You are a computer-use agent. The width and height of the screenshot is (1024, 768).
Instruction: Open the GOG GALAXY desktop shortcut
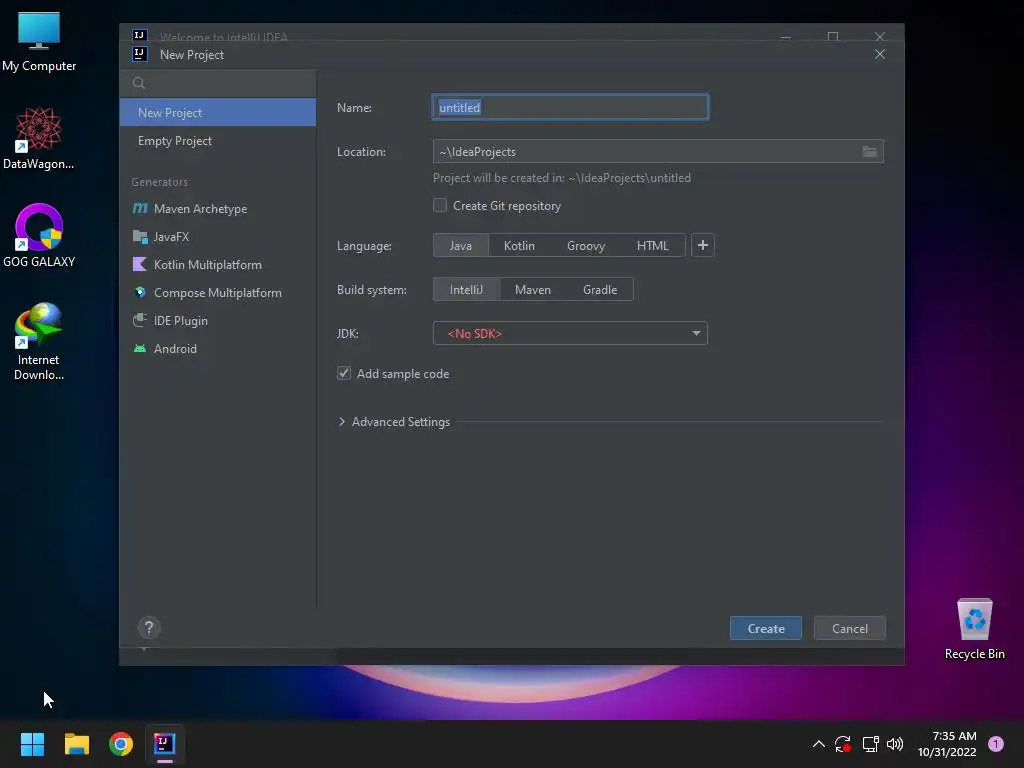39,236
